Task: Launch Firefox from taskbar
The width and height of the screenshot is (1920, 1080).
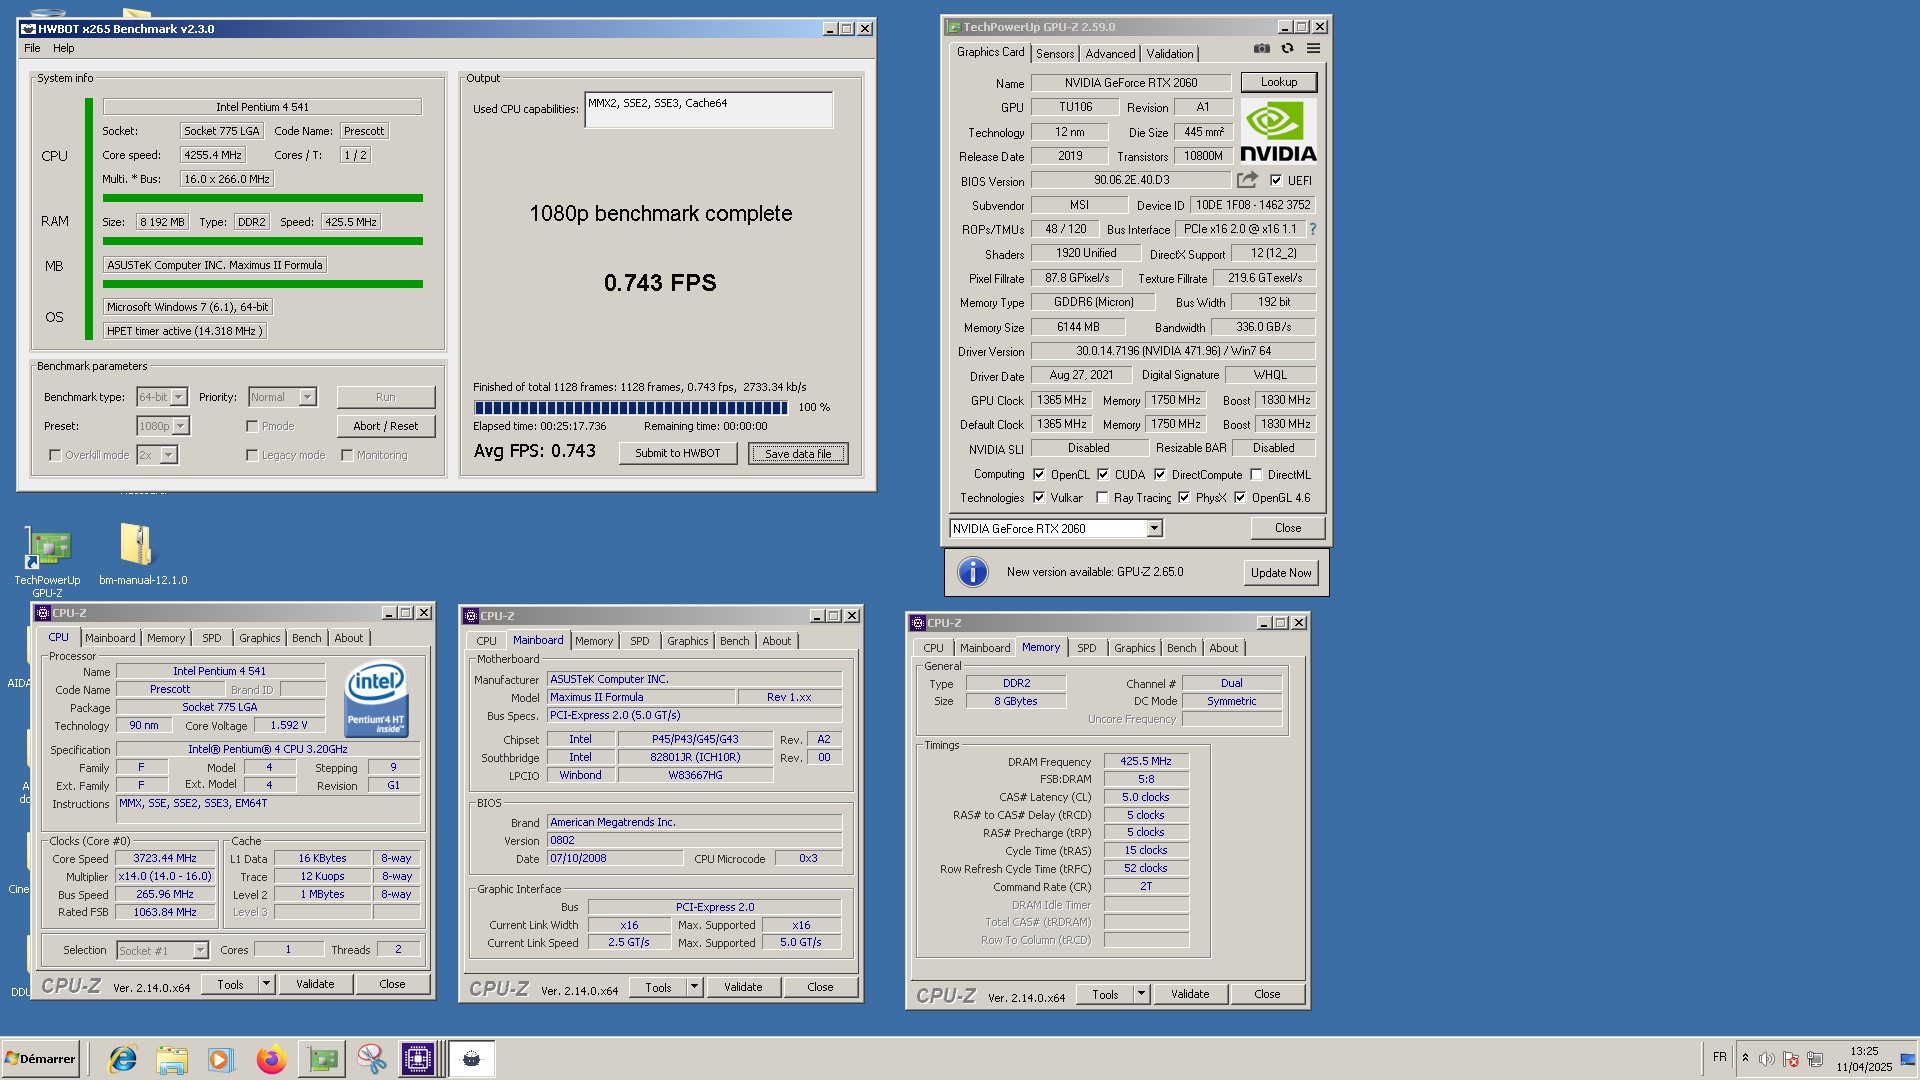Action: (271, 1059)
